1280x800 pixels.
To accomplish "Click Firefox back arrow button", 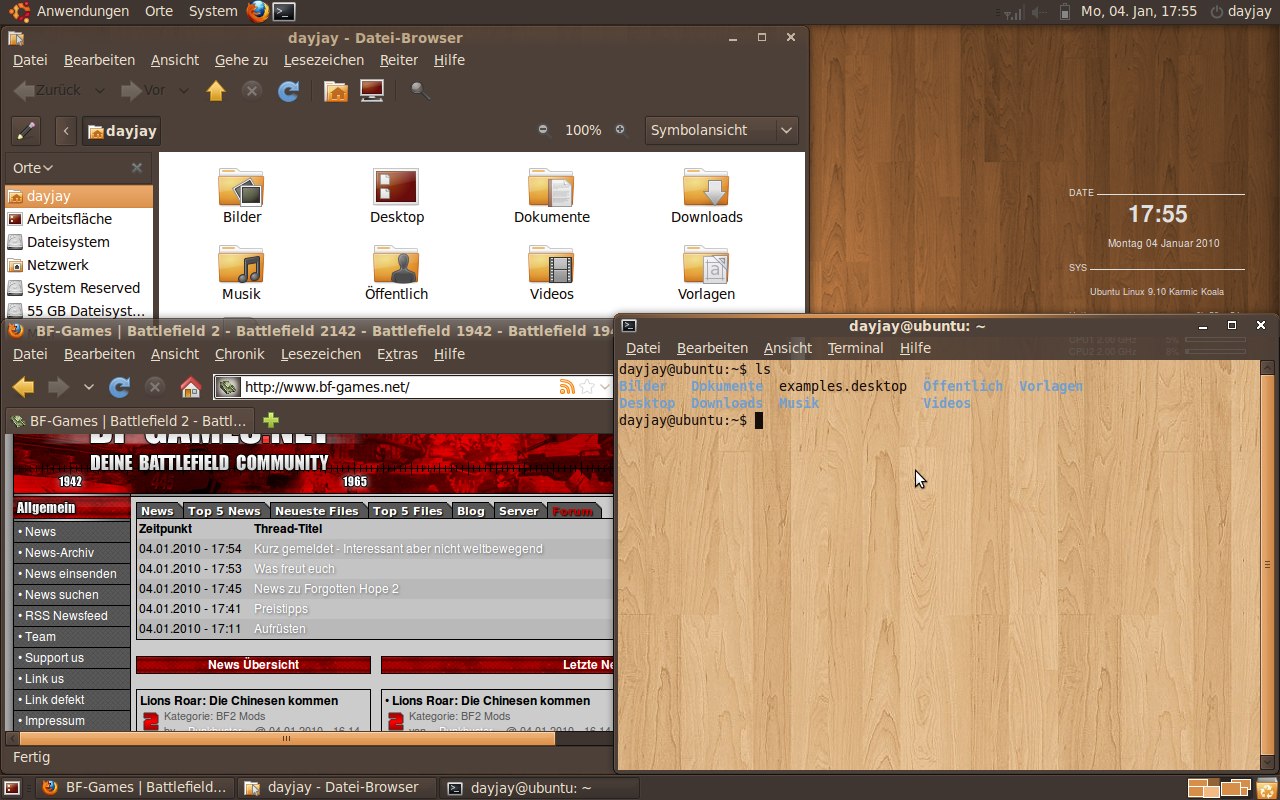I will point(23,387).
